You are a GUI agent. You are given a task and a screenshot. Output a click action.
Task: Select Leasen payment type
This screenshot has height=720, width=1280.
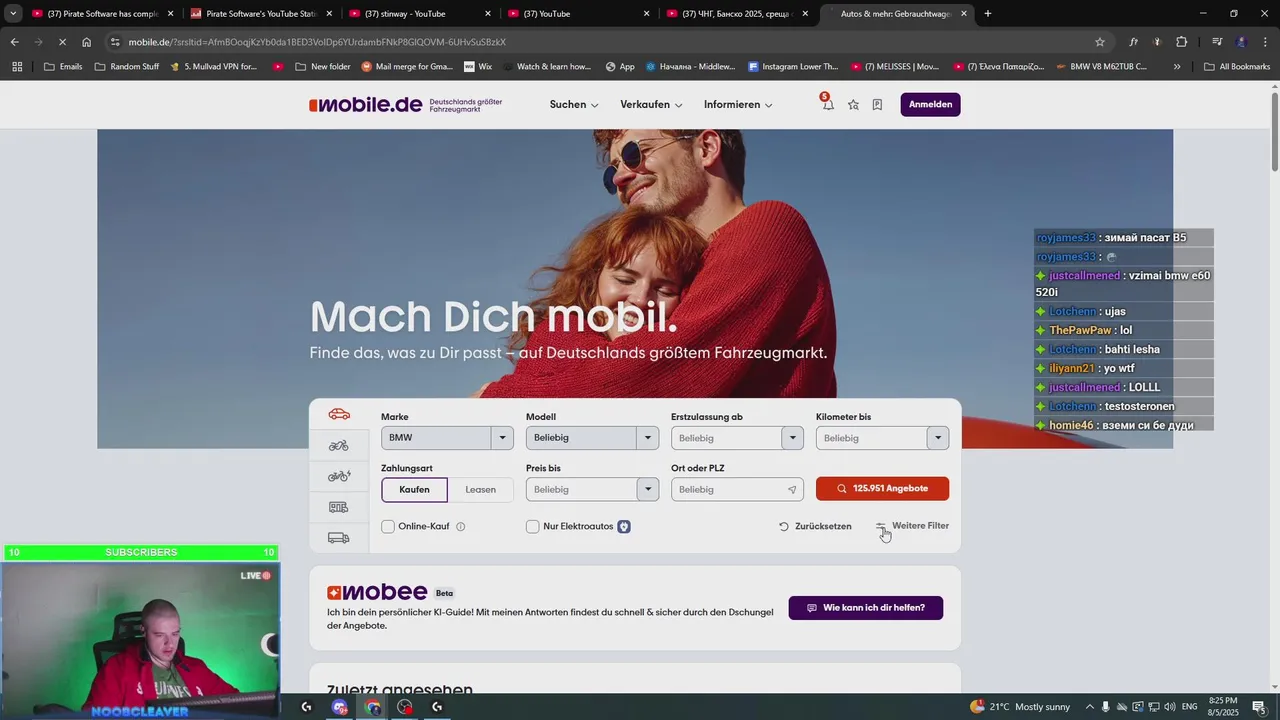(x=480, y=490)
